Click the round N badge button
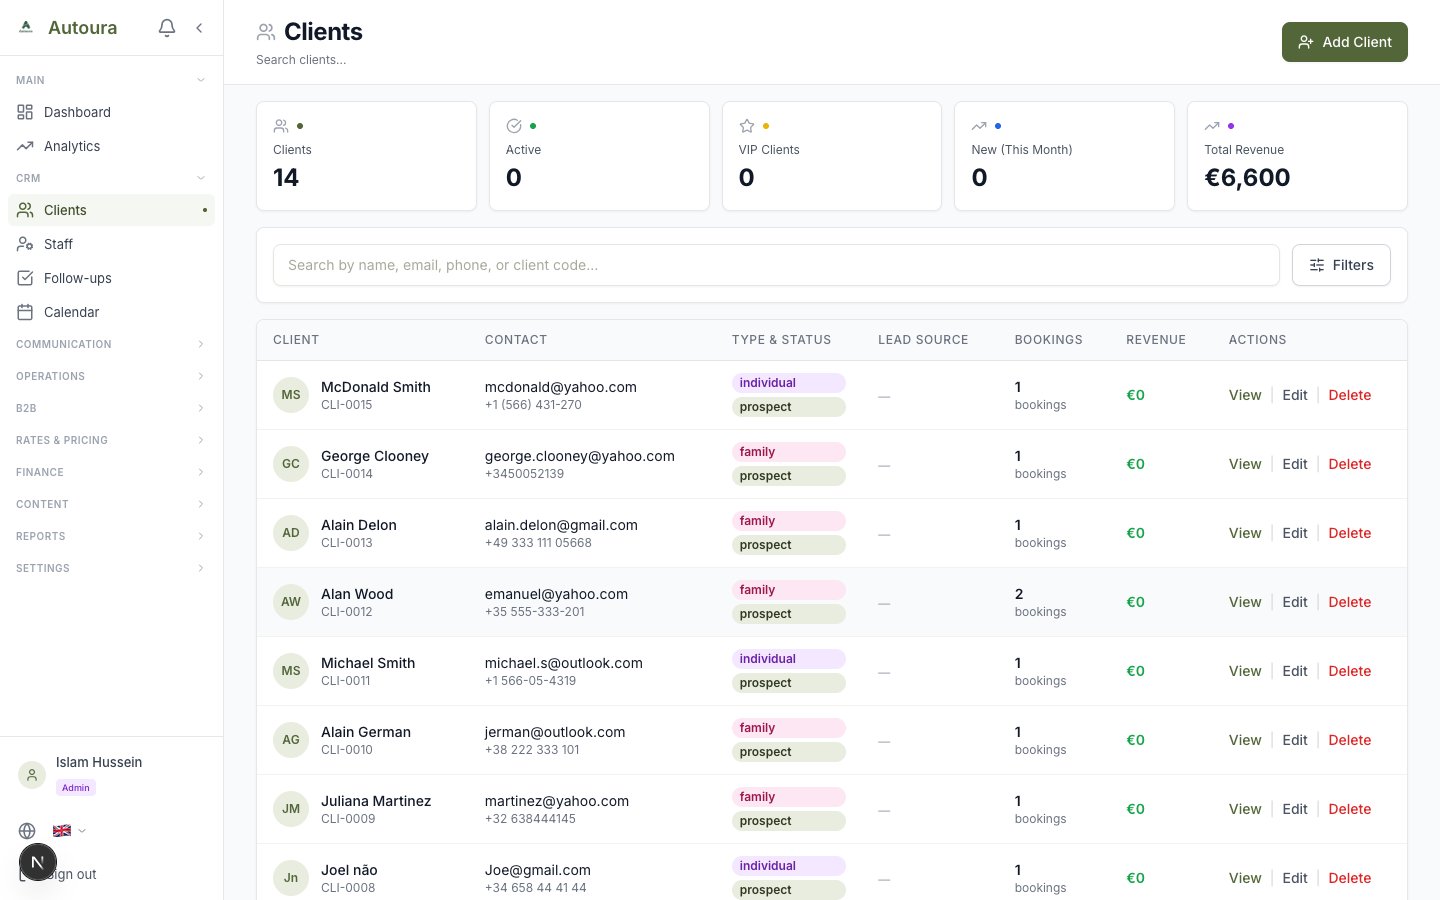The height and width of the screenshot is (900, 1440). click(38, 862)
